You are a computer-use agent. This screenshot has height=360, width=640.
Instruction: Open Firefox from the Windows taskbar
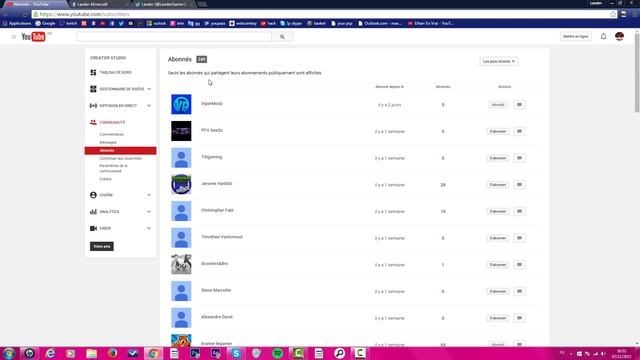[112, 353]
